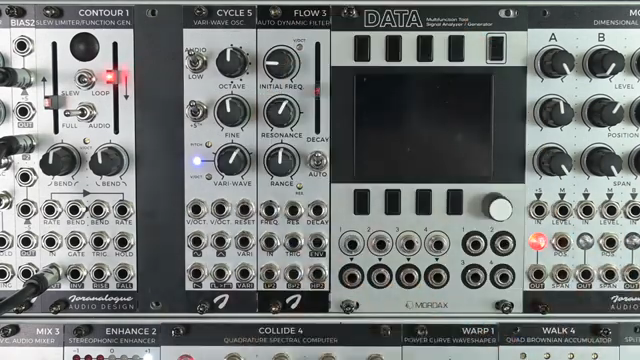The height and width of the screenshot is (360, 640).
Task: Click the RISE output jack on Contour 1
Action: (100, 273)
